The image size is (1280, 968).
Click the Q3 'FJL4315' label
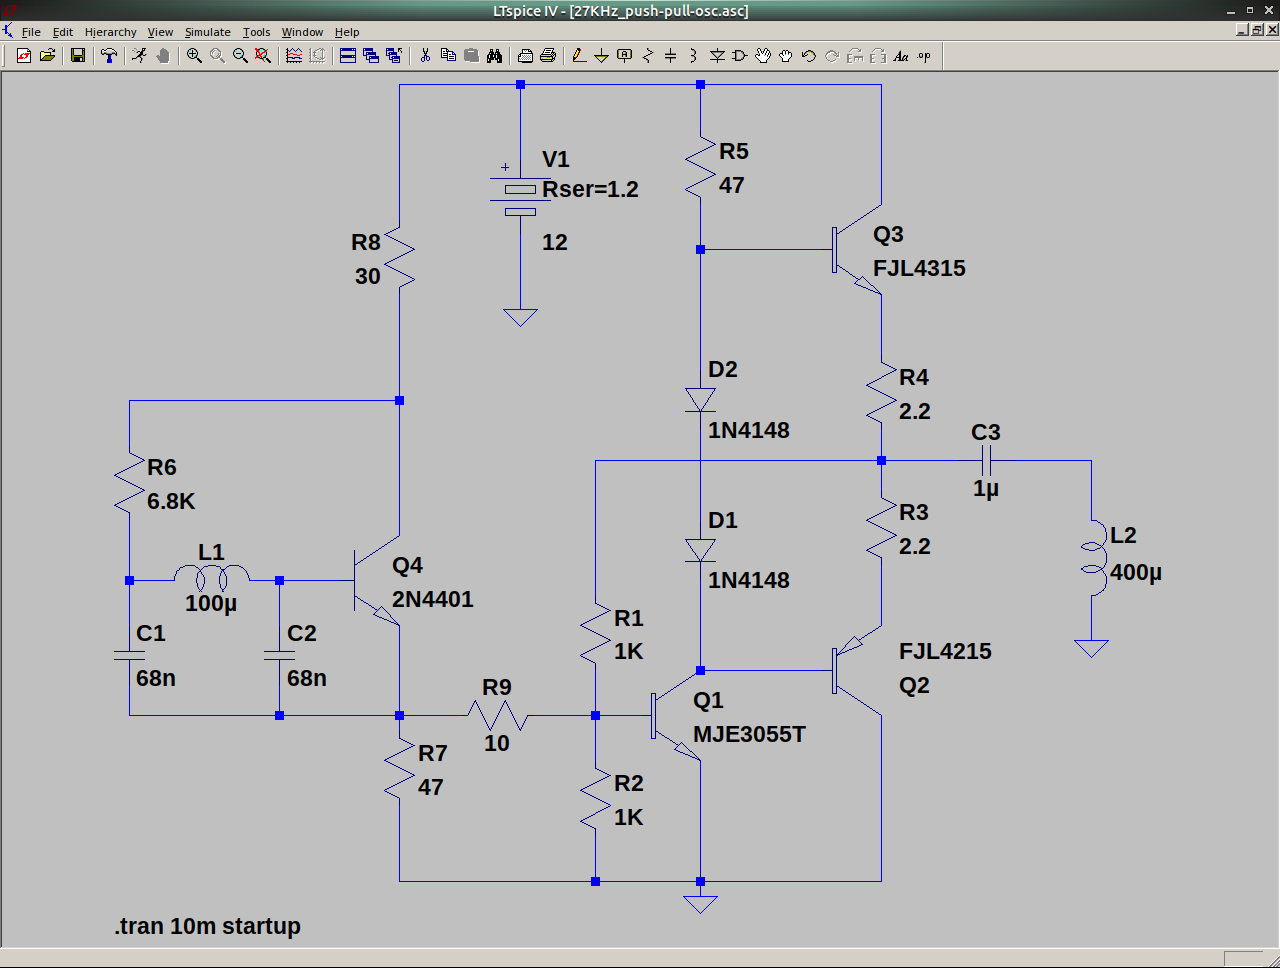click(919, 268)
